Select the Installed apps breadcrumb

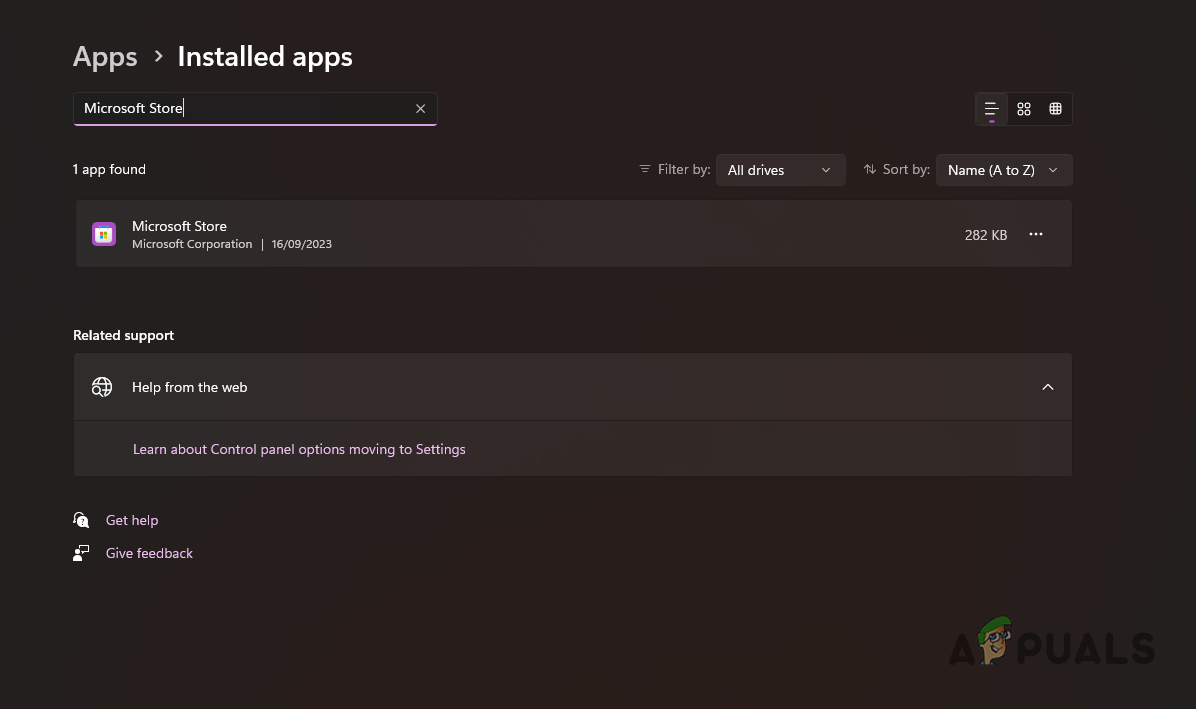click(x=264, y=56)
